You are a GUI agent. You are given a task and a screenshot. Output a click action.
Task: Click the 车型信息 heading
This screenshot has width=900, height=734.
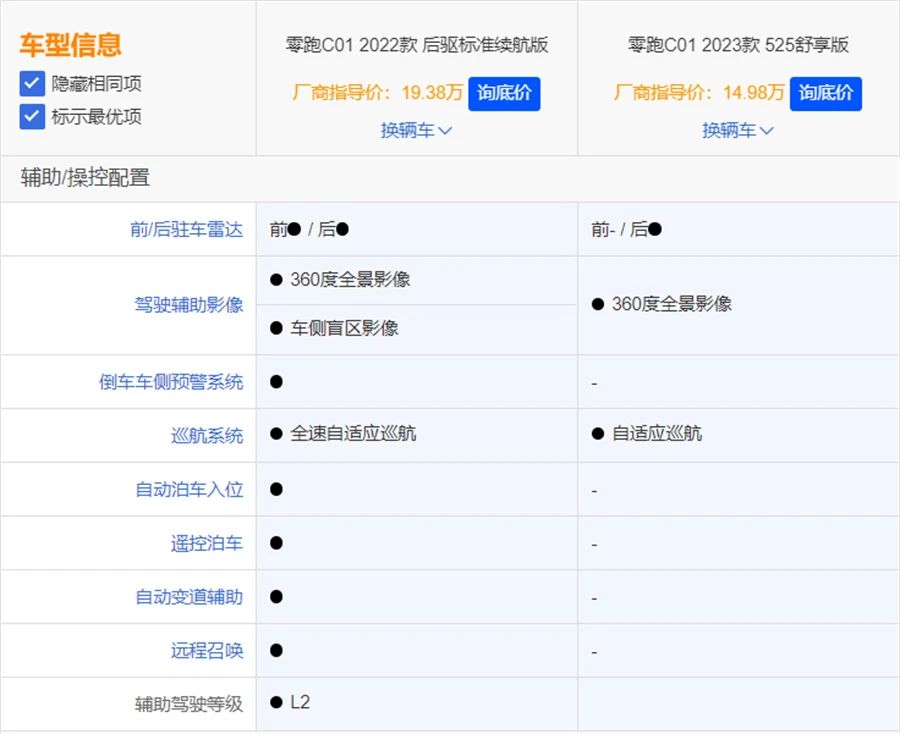pos(70,44)
